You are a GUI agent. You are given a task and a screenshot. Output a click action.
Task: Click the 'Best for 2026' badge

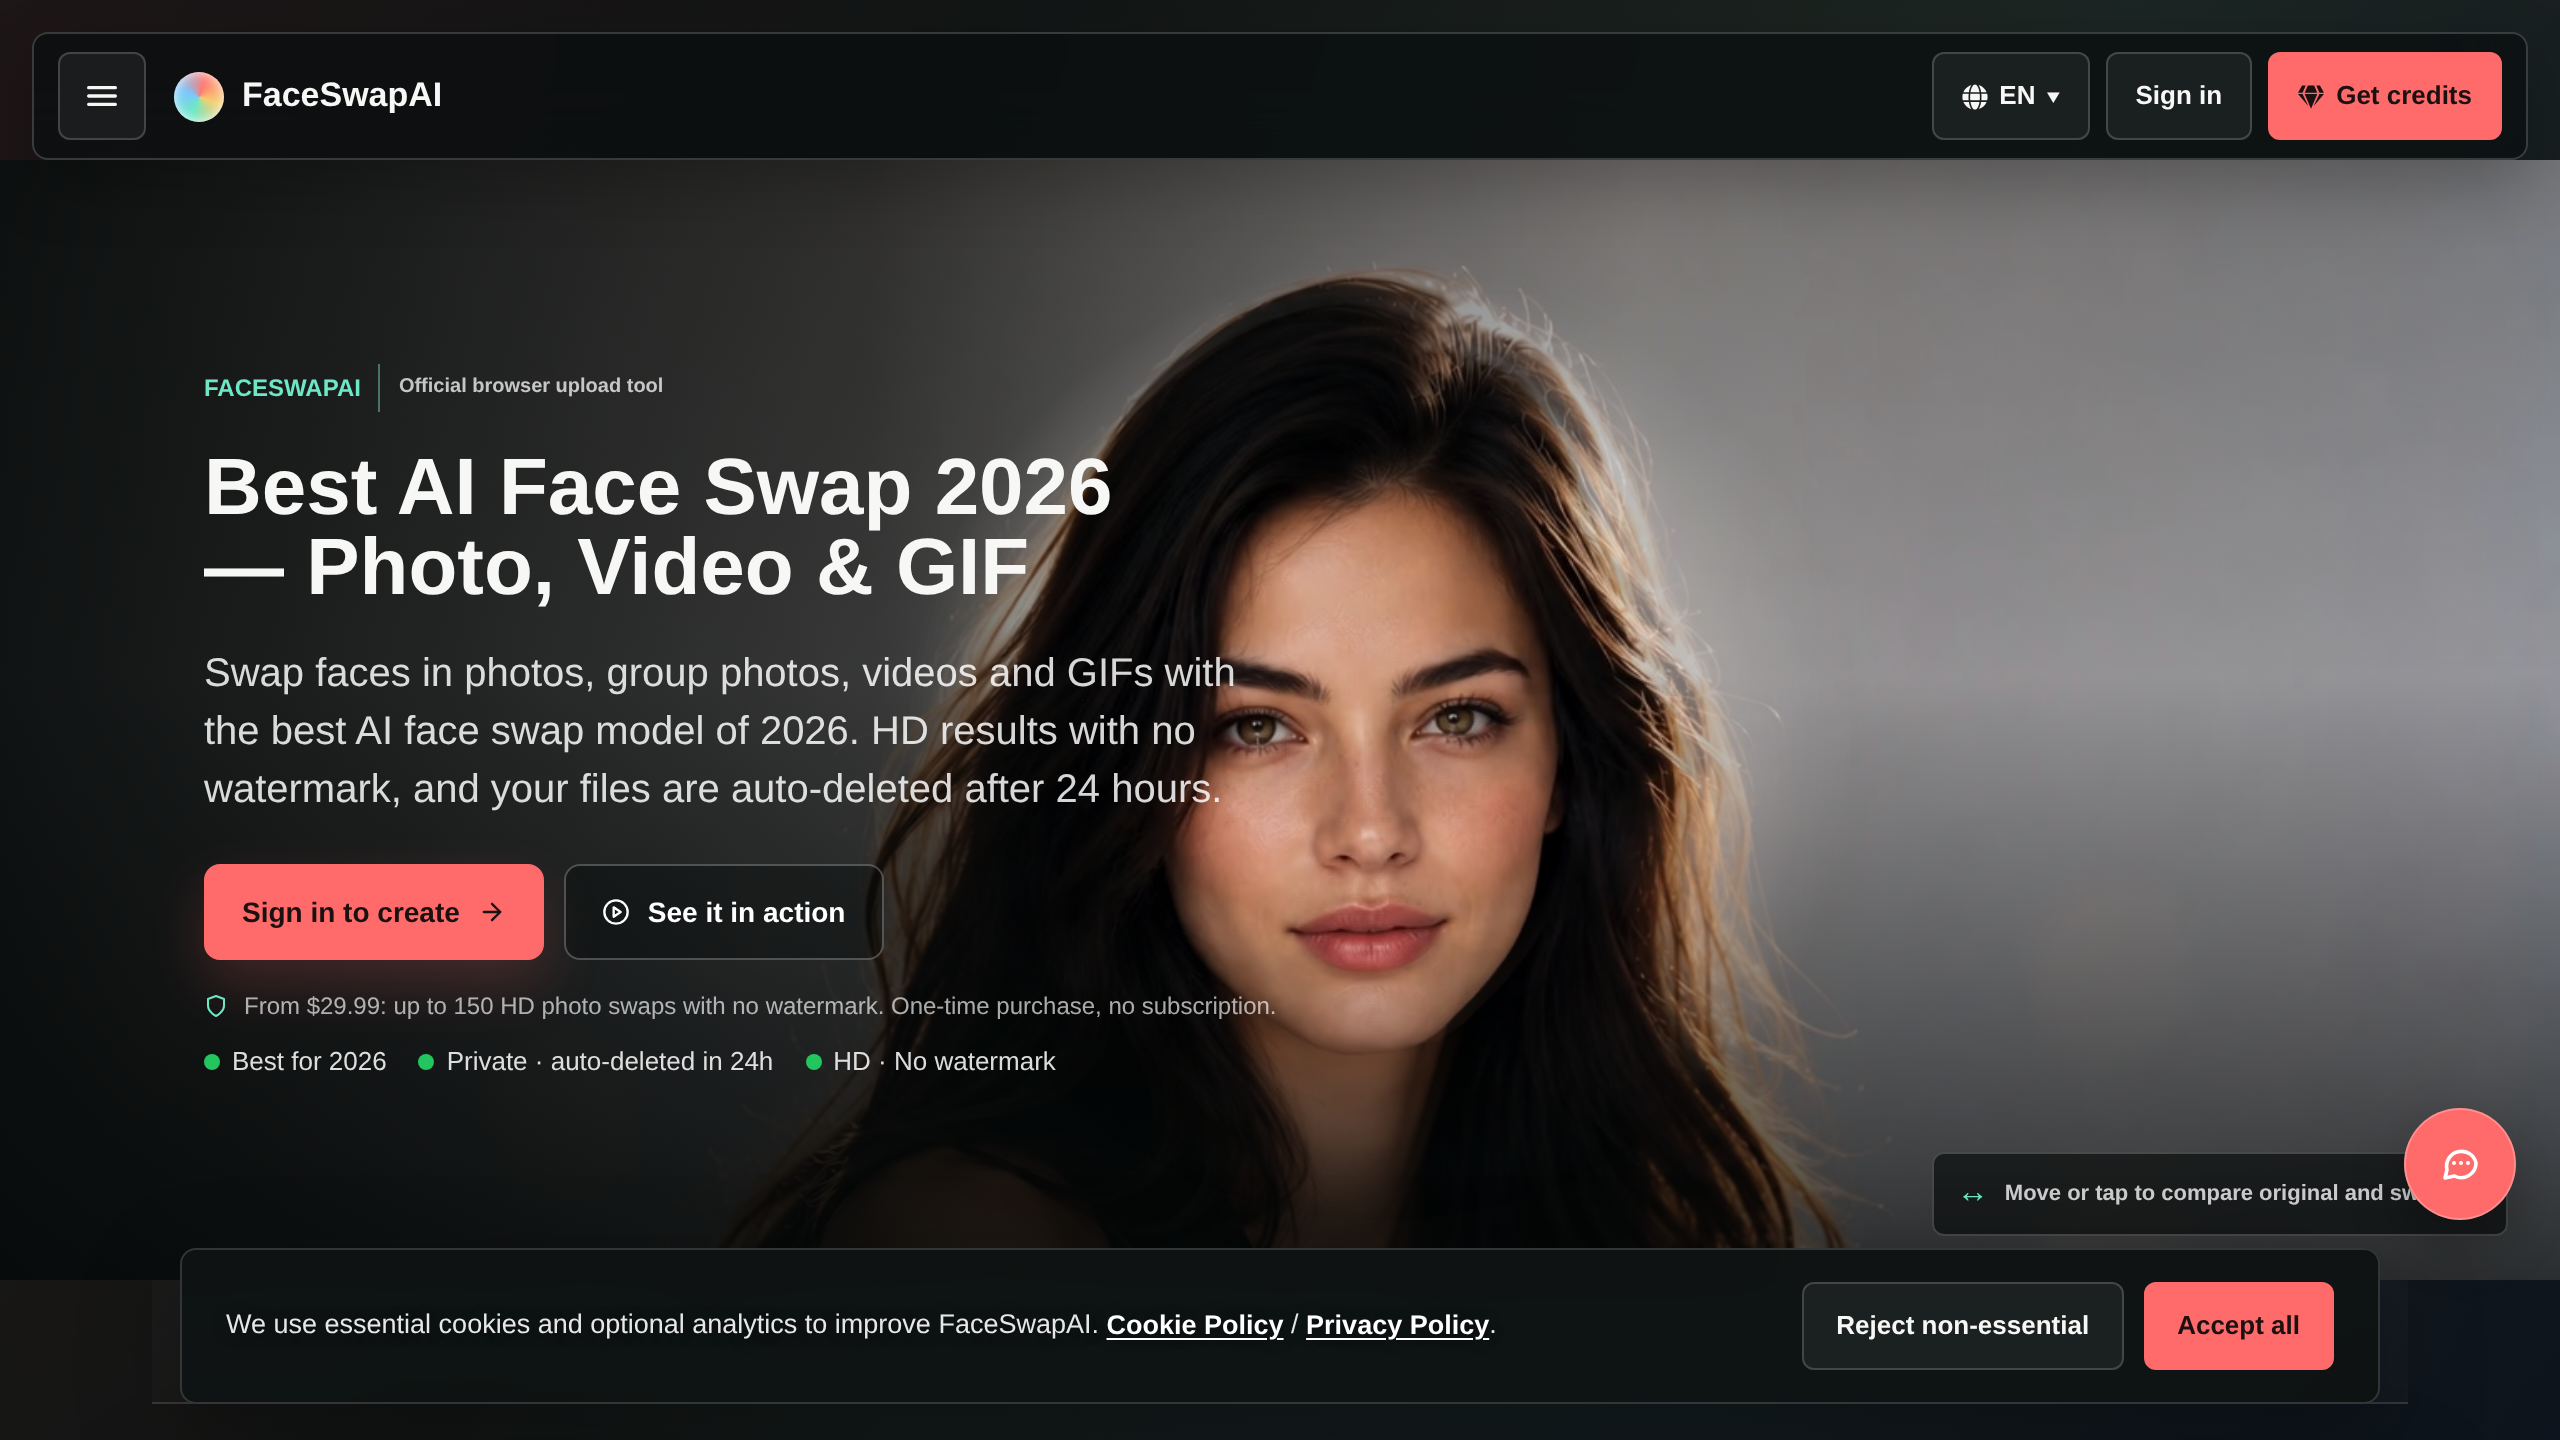pos(295,1061)
